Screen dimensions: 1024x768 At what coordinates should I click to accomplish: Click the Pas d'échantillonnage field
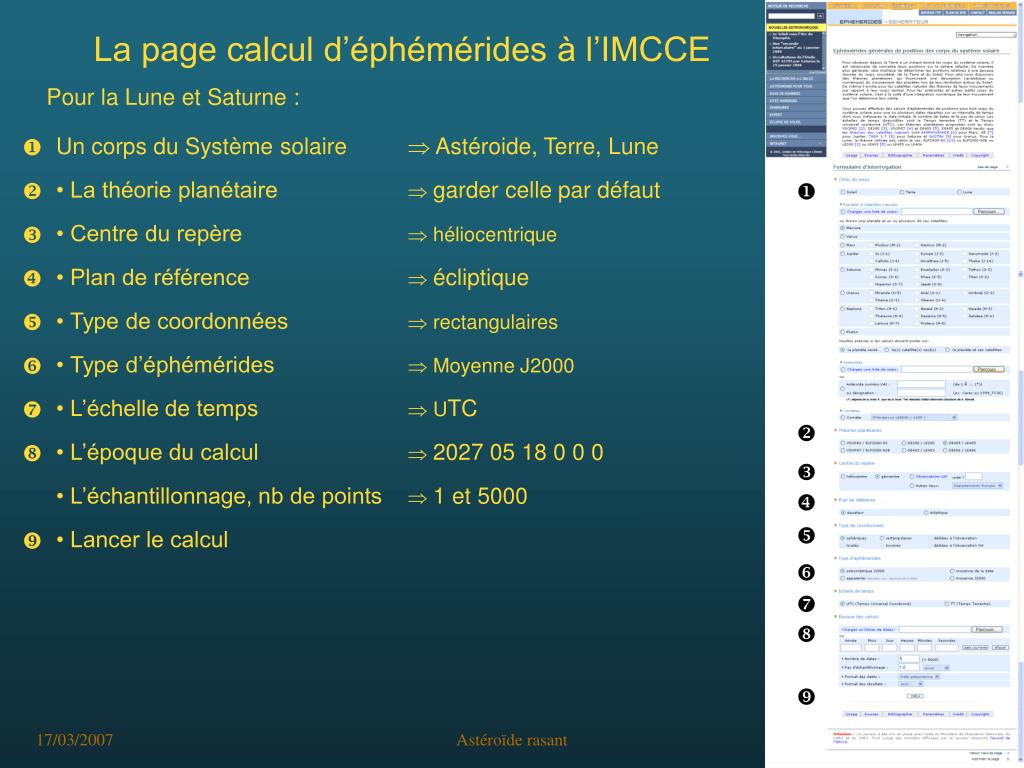click(x=908, y=667)
